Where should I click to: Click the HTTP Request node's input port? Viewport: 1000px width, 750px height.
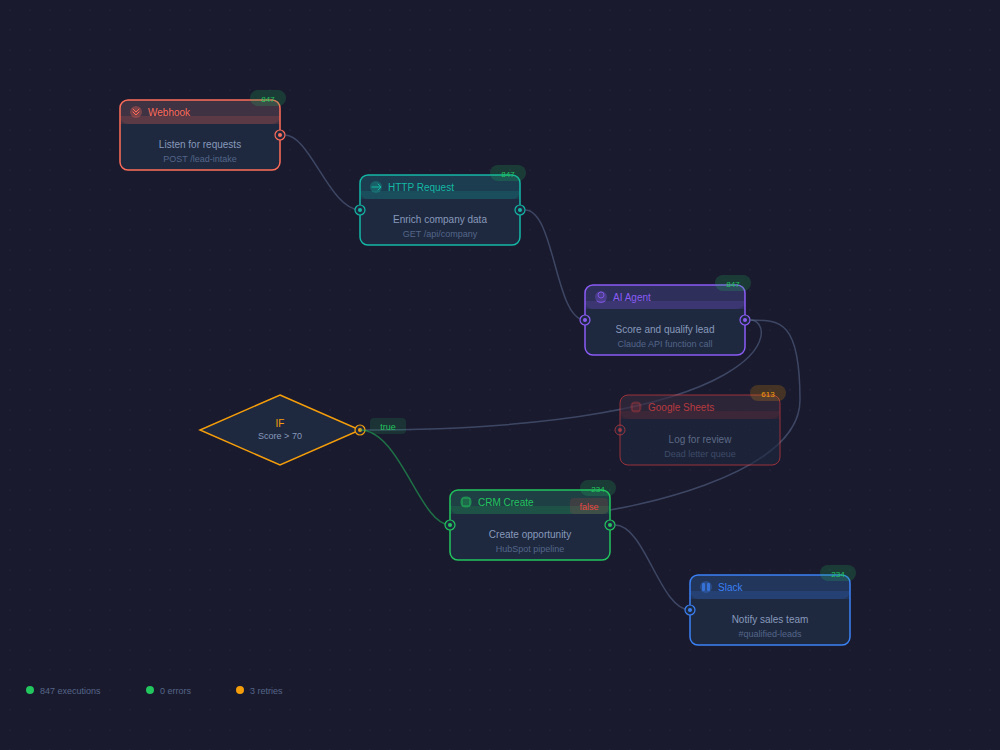360,210
